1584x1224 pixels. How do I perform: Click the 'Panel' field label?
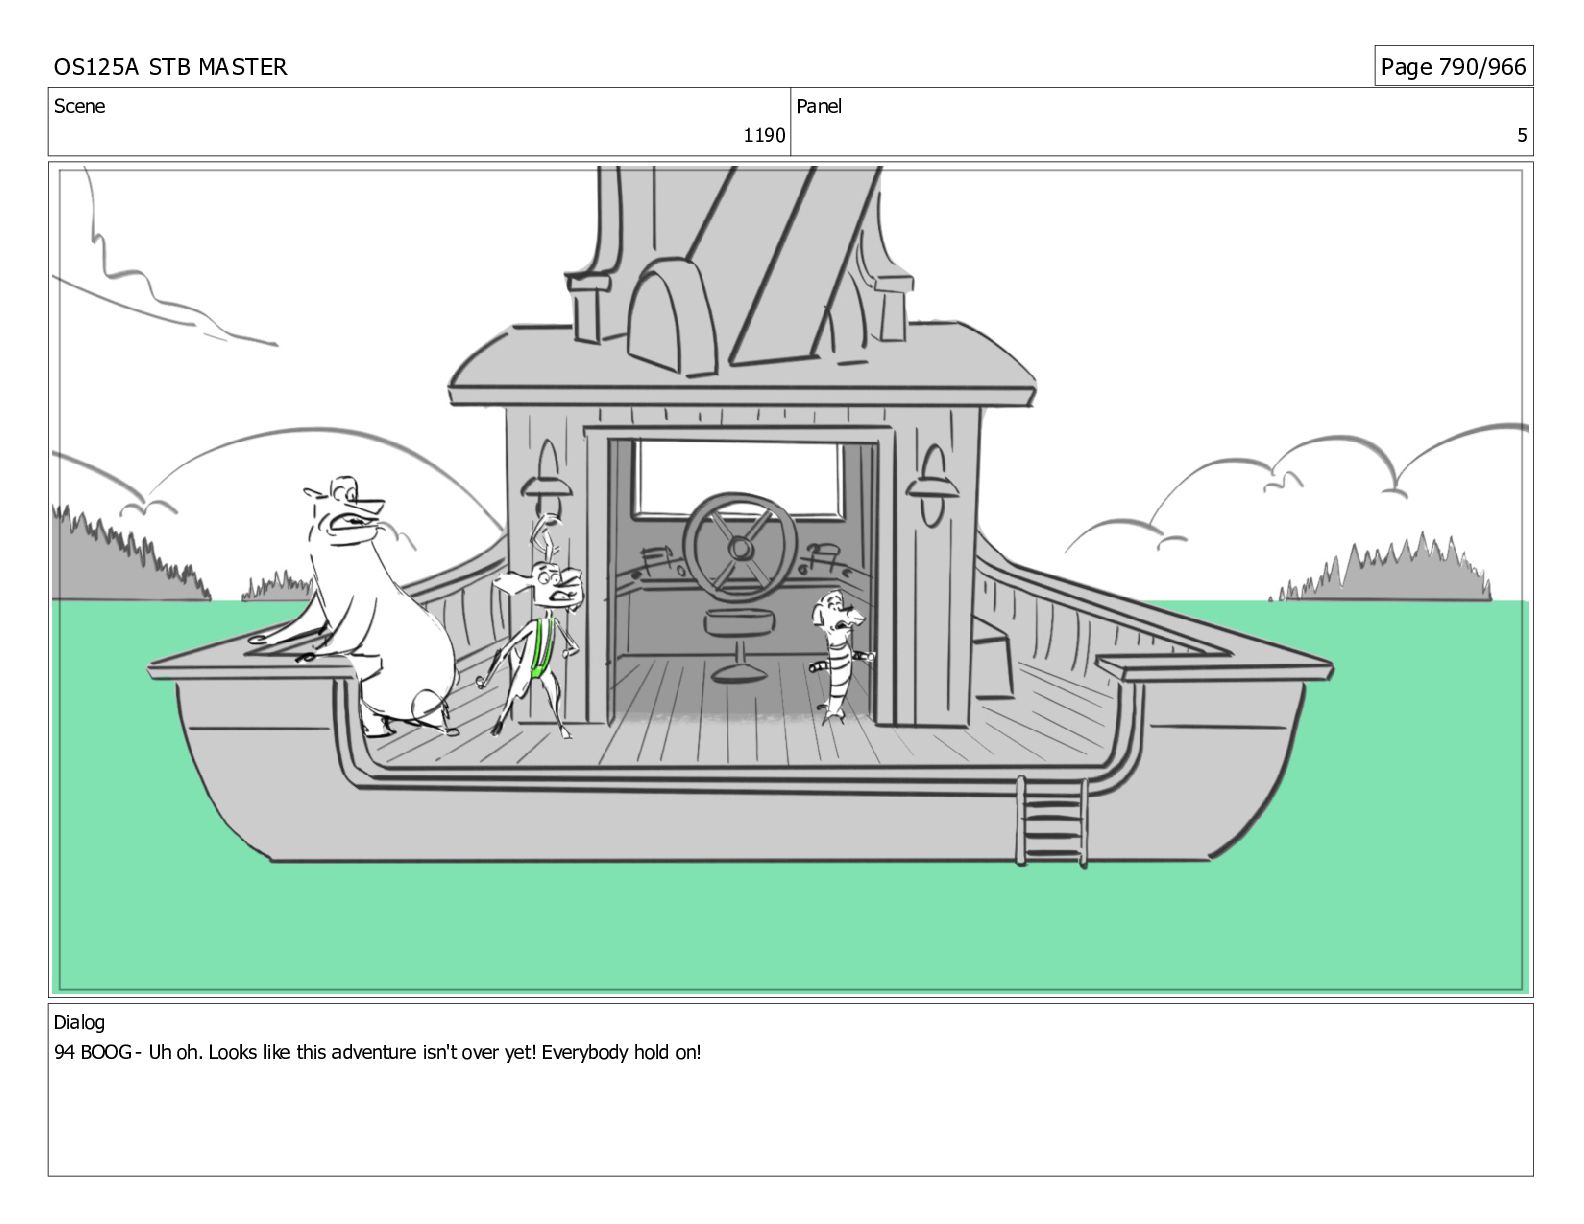click(x=819, y=106)
